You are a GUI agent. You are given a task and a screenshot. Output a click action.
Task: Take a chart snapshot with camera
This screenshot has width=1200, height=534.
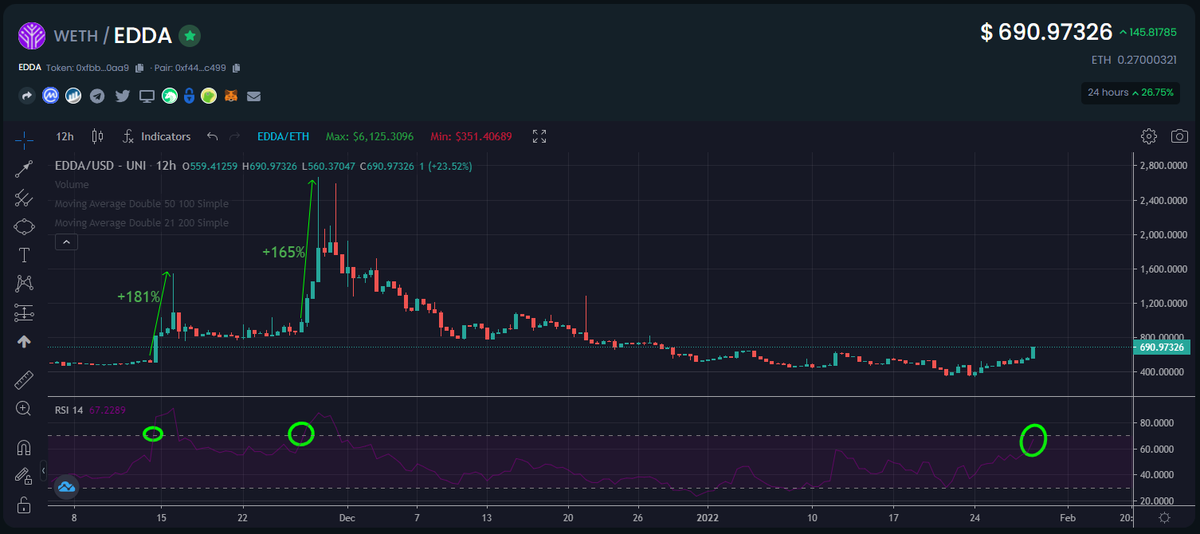1180,136
